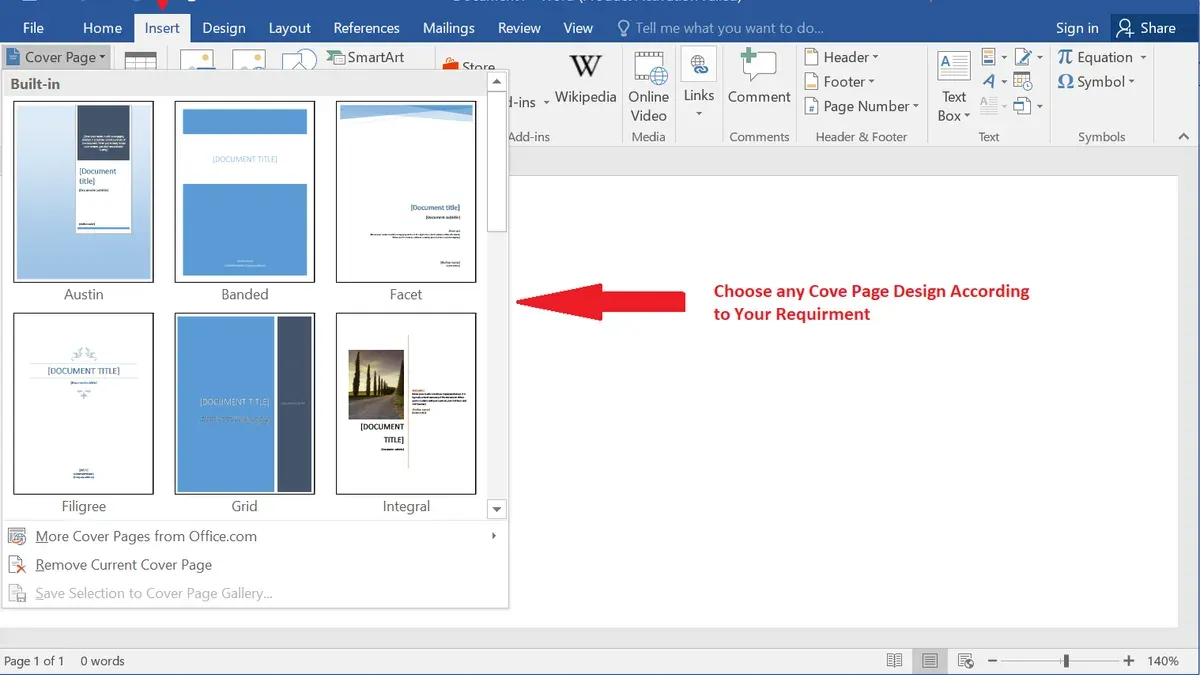Click the Sign in link
The image size is (1200, 675).
tap(1077, 28)
